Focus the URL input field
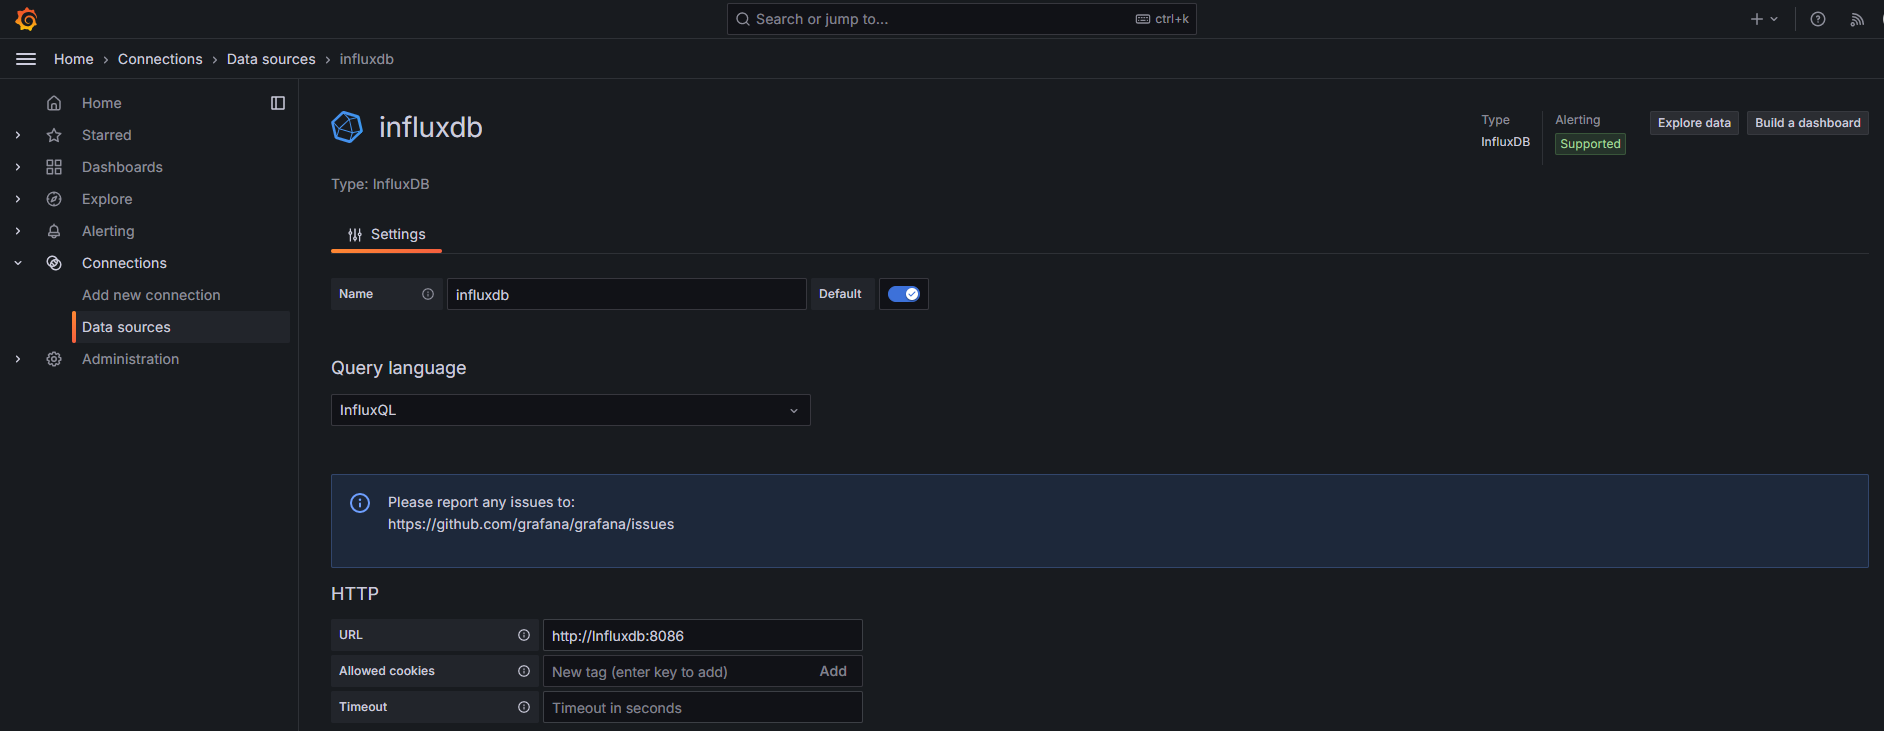1884x731 pixels. pos(702,635)
